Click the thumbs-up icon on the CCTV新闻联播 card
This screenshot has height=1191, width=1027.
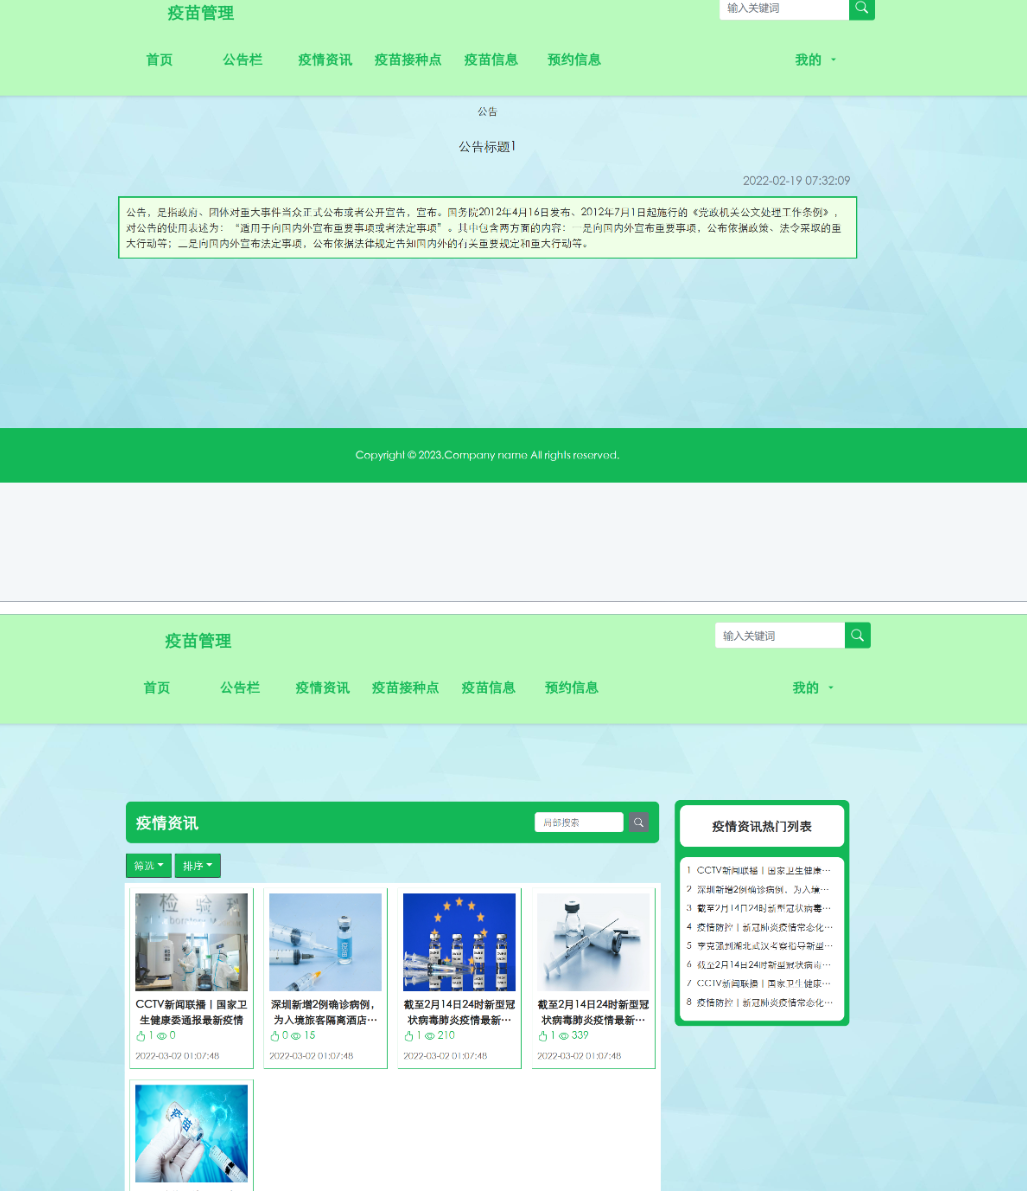click(141, 1035)
